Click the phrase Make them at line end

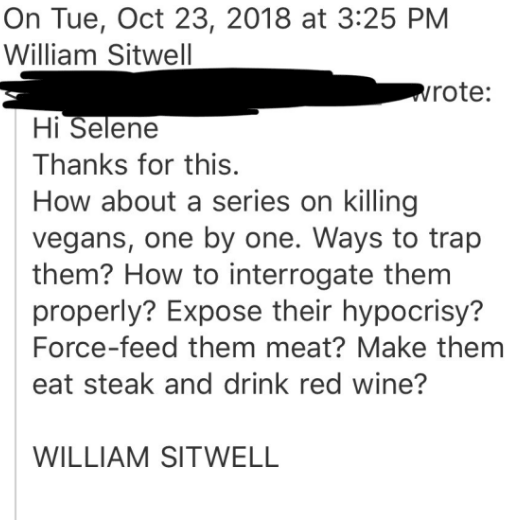pos(430,348)
